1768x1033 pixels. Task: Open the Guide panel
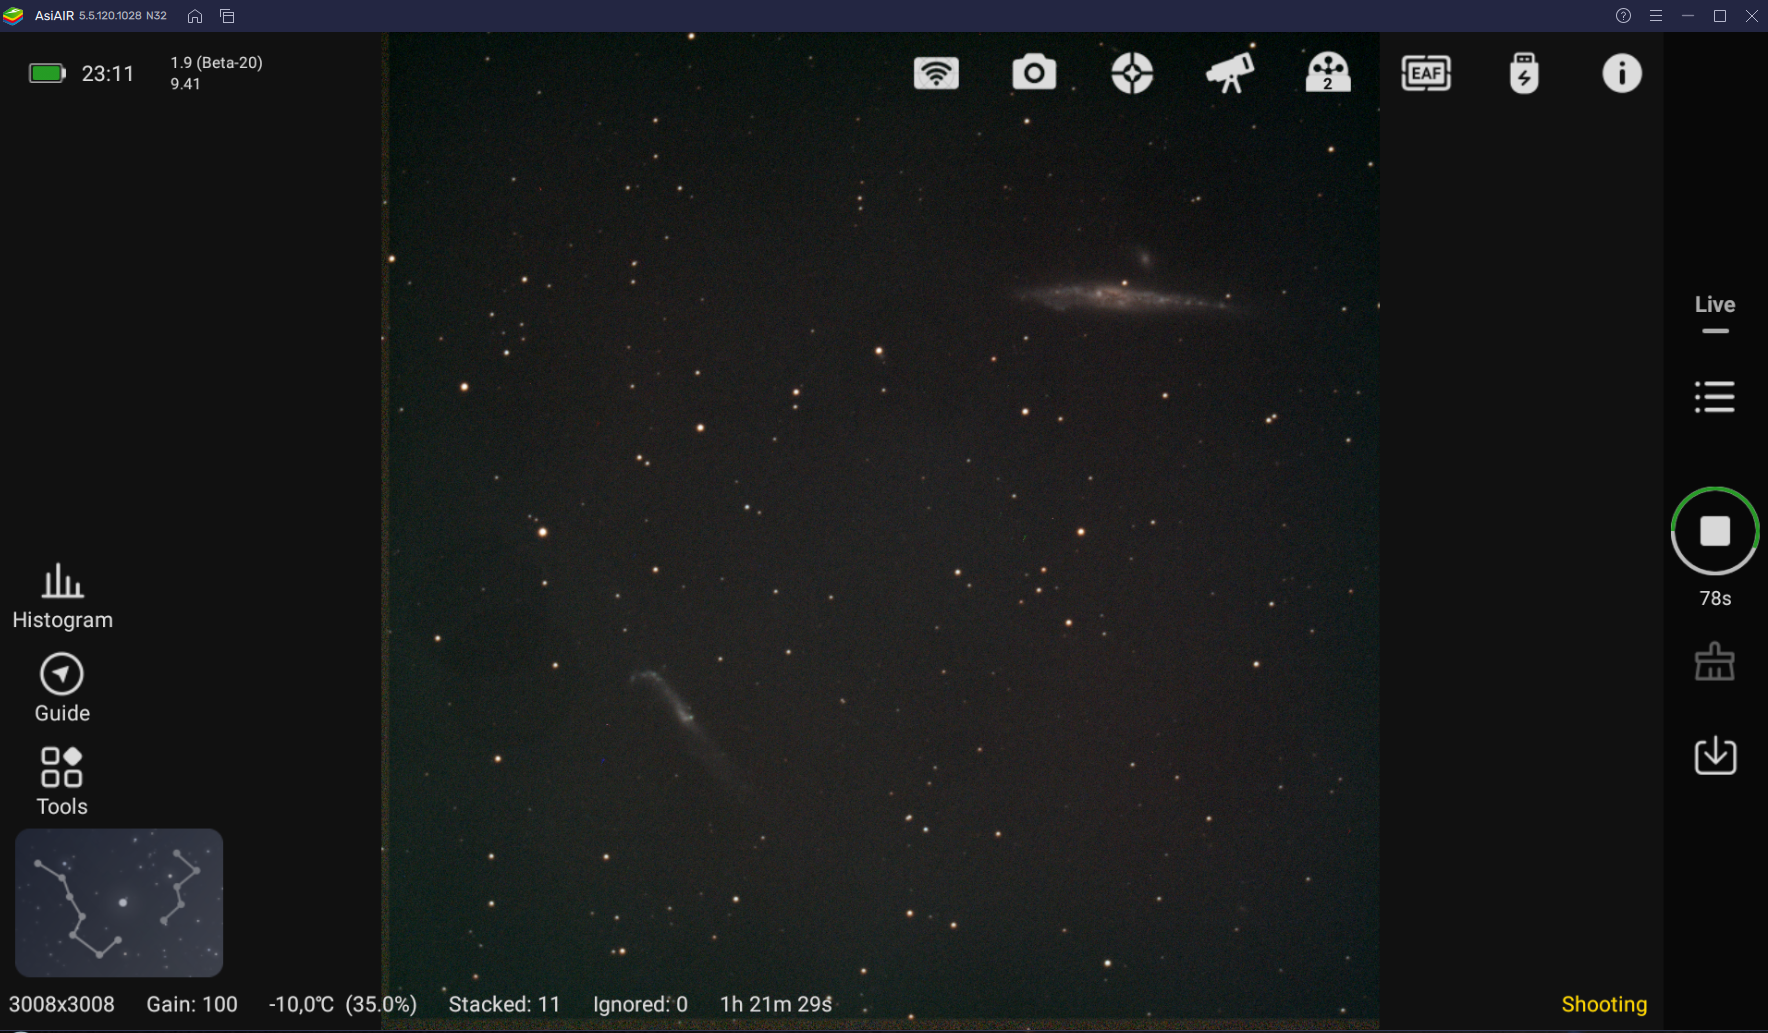coord(62,689)
